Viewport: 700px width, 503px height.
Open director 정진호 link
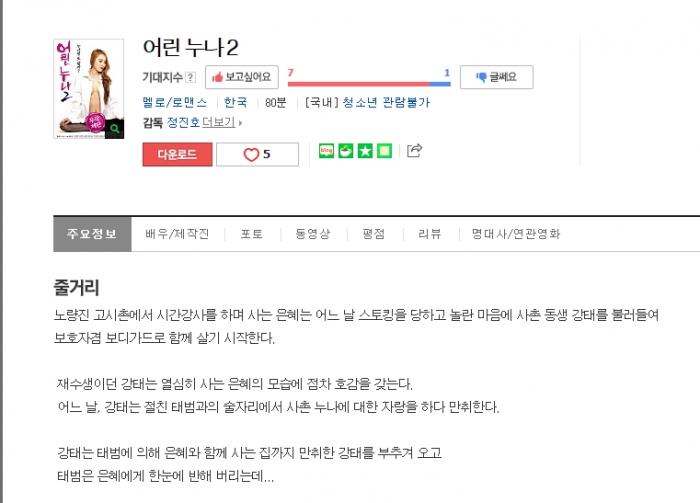pyautogui.click(x=183, y=122)
